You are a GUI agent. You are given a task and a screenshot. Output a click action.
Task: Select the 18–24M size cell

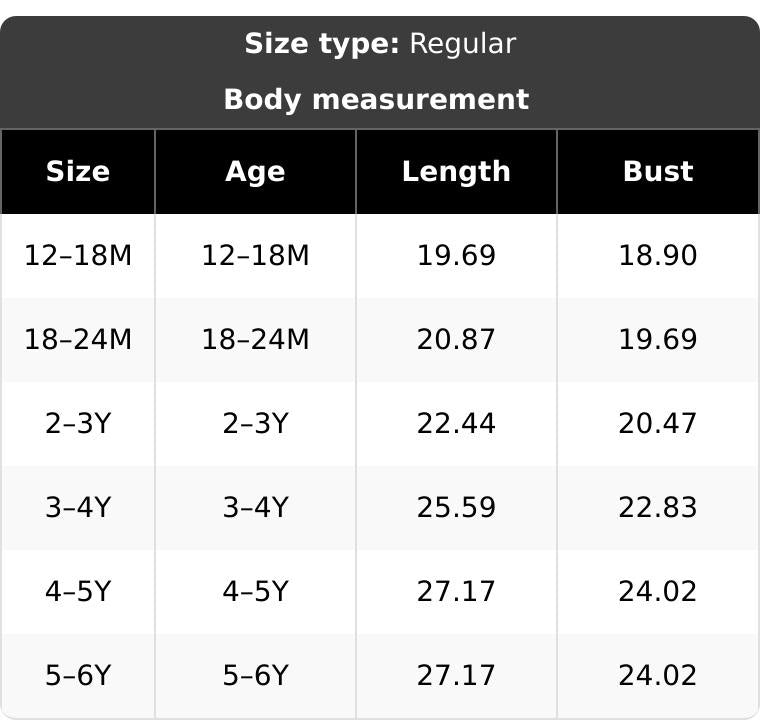click(78, 339)
